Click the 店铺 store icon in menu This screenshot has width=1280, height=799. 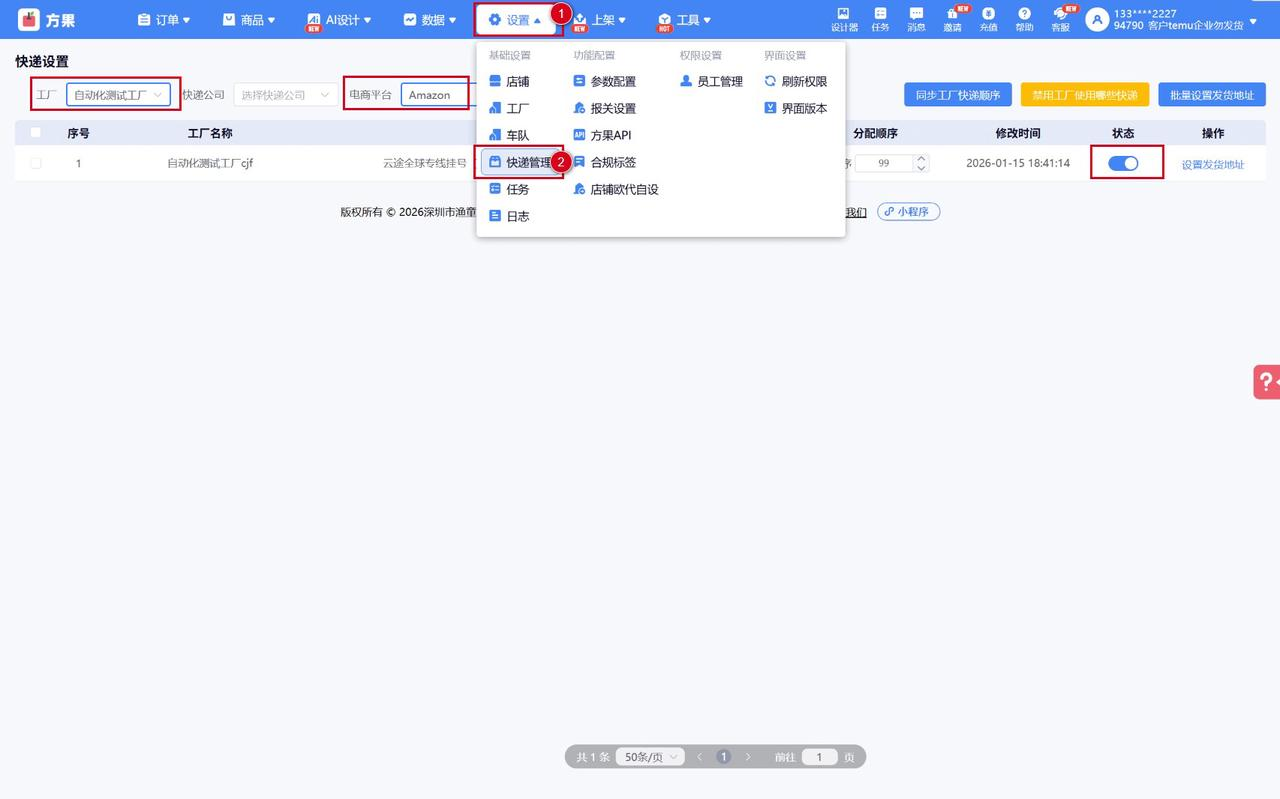[495, 81]
